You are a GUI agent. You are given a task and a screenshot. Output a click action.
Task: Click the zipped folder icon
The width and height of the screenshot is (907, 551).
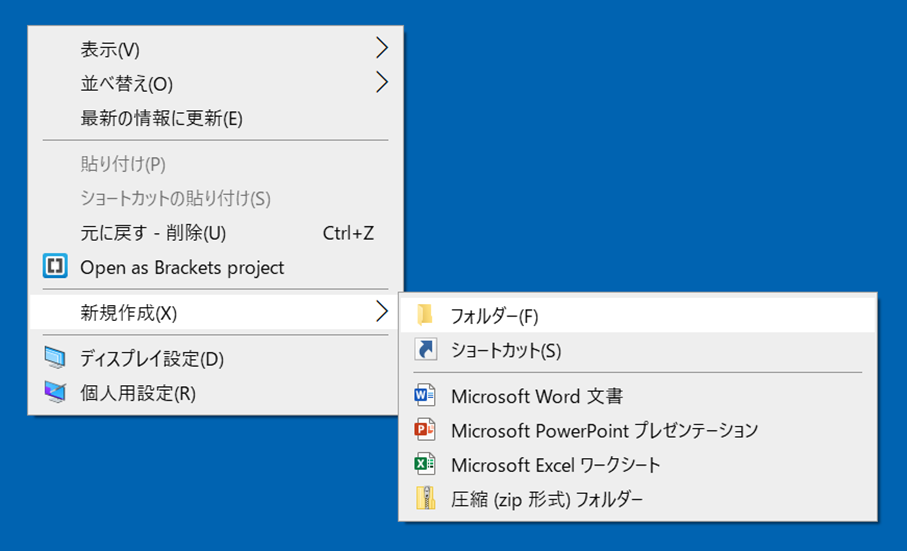pyautogui.click(x=426, y=498)
